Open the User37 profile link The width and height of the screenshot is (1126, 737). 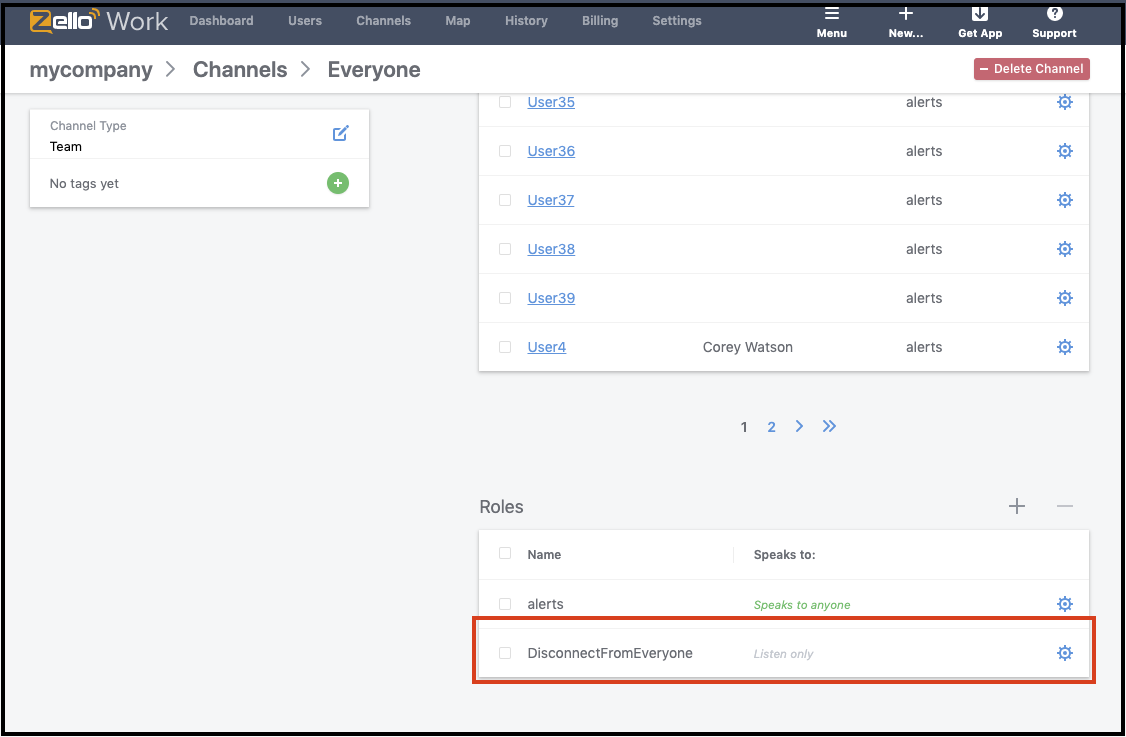pos(551,200)
